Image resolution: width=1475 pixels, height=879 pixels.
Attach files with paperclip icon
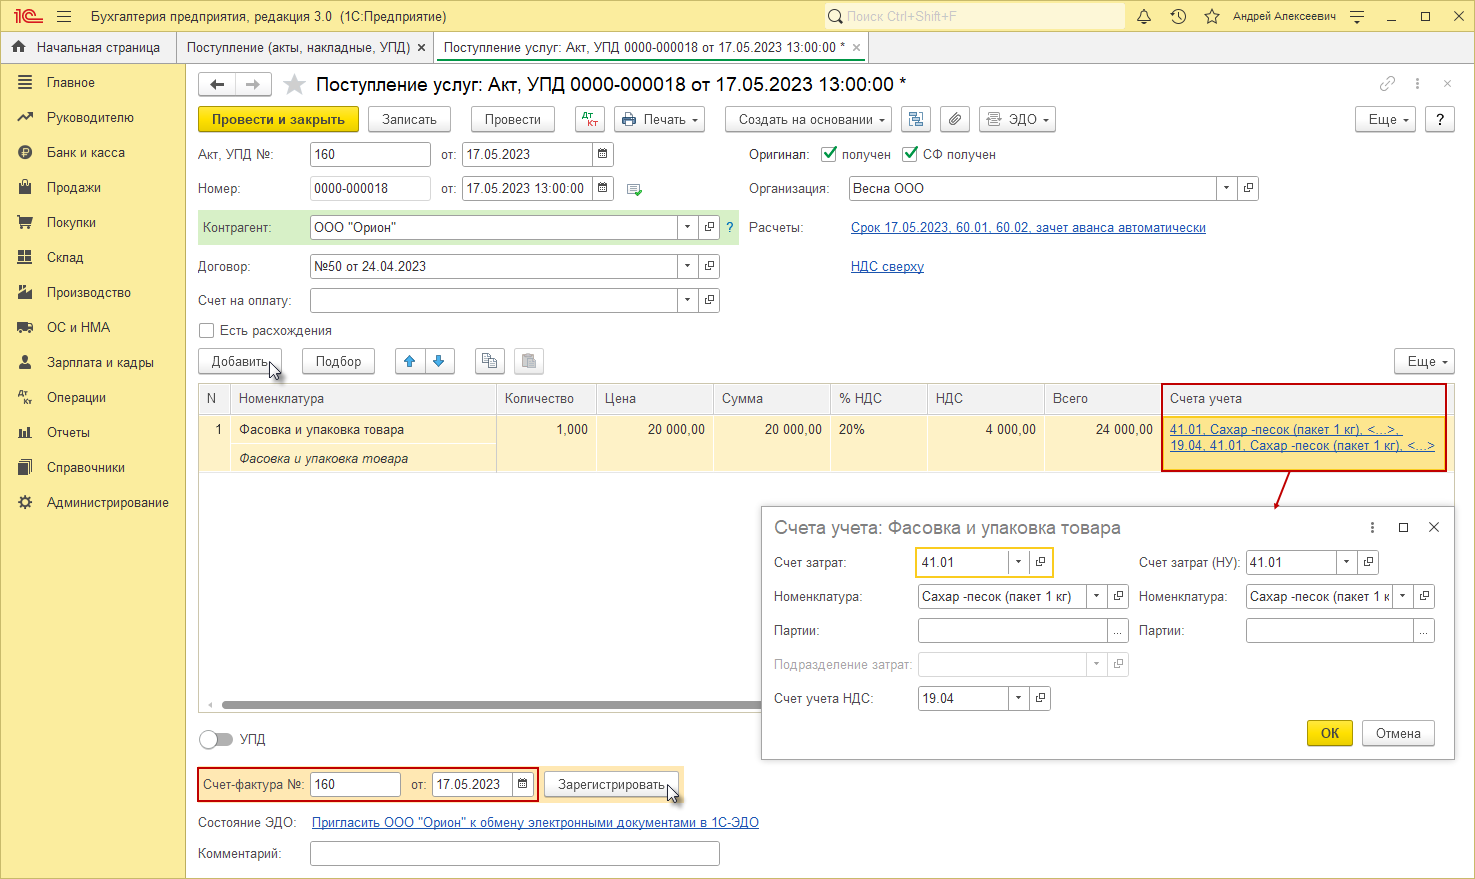pyautogui.click(x=955, y=119)
